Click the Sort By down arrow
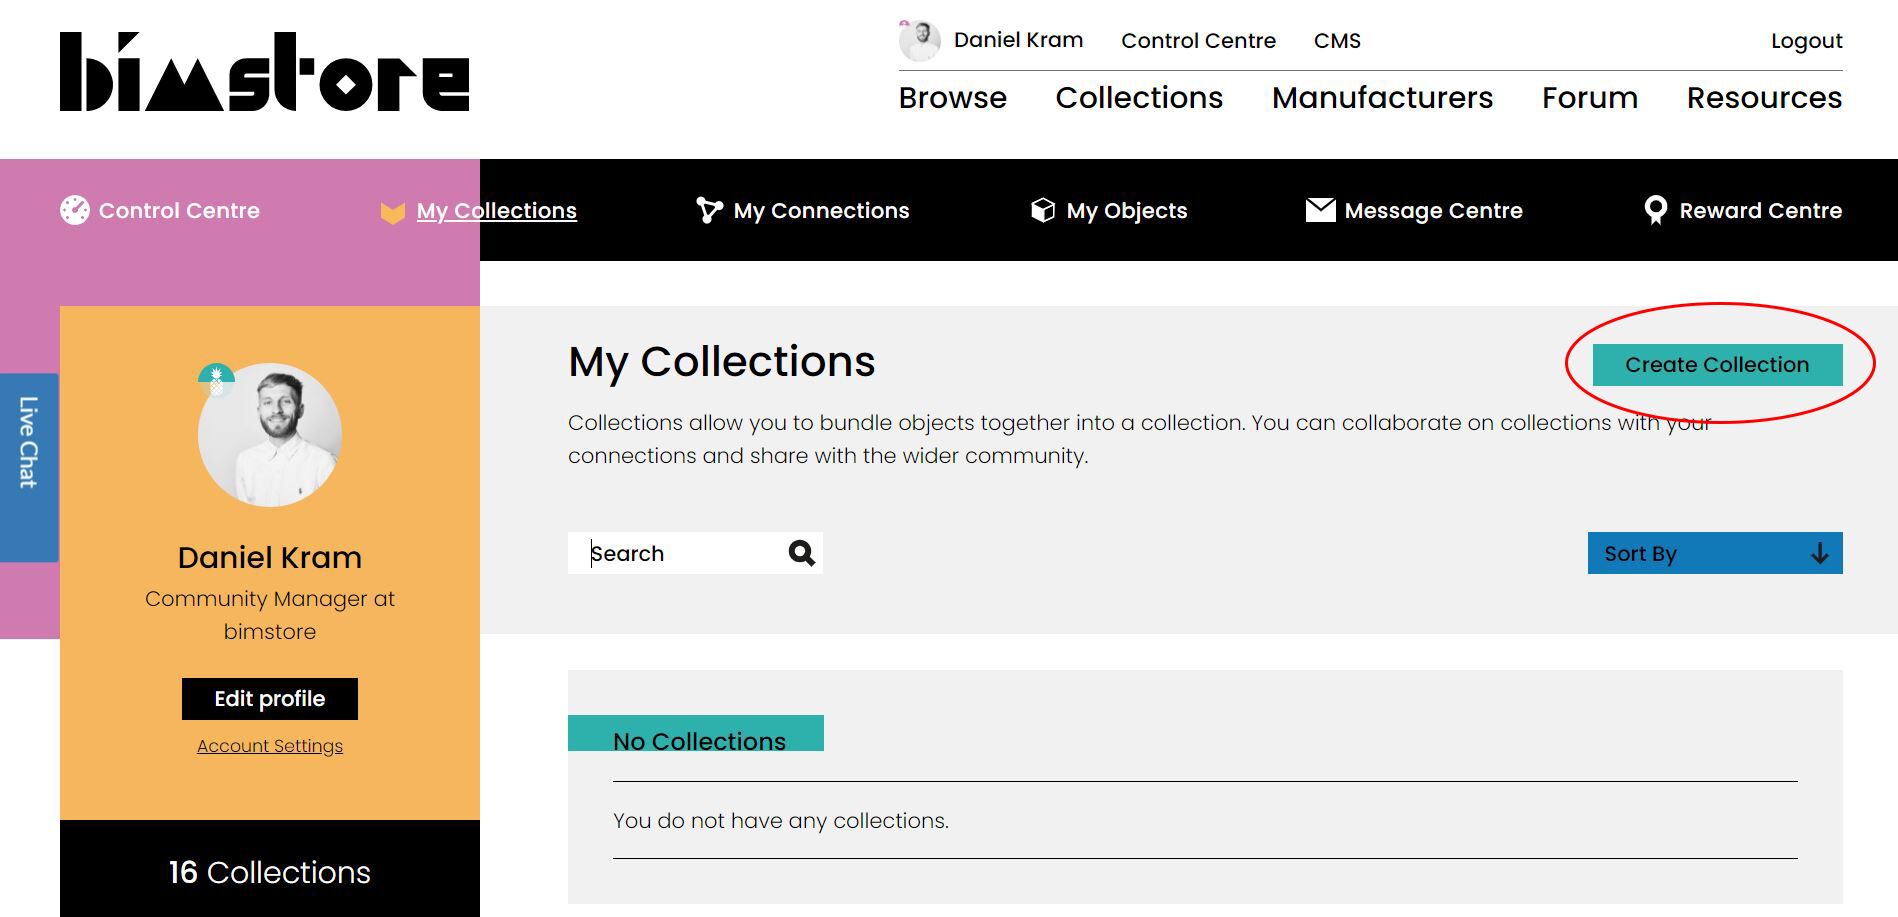 (1820, 553)
